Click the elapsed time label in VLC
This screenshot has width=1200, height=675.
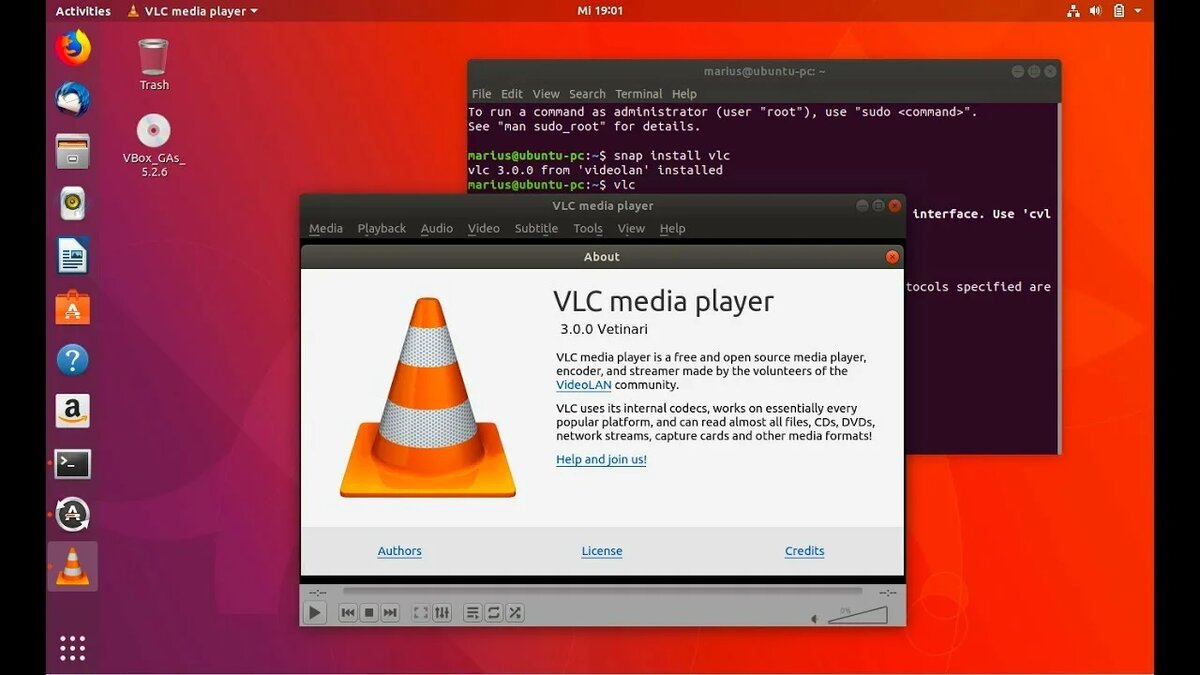tap(317, 592)
